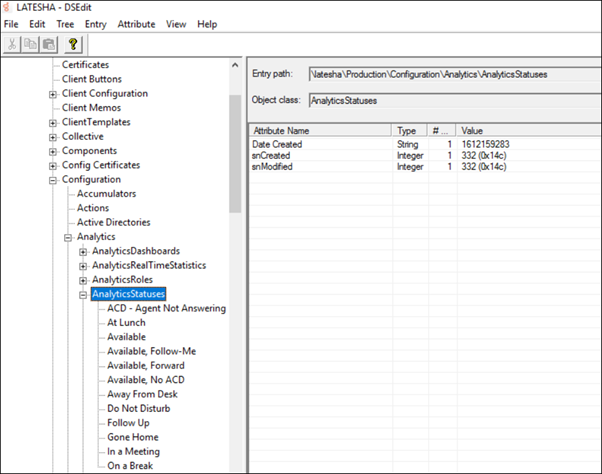Viewport: 602px width, 474px height.
Task: Click the Paste clipboard toolbar icon
Action: point(49,44)
